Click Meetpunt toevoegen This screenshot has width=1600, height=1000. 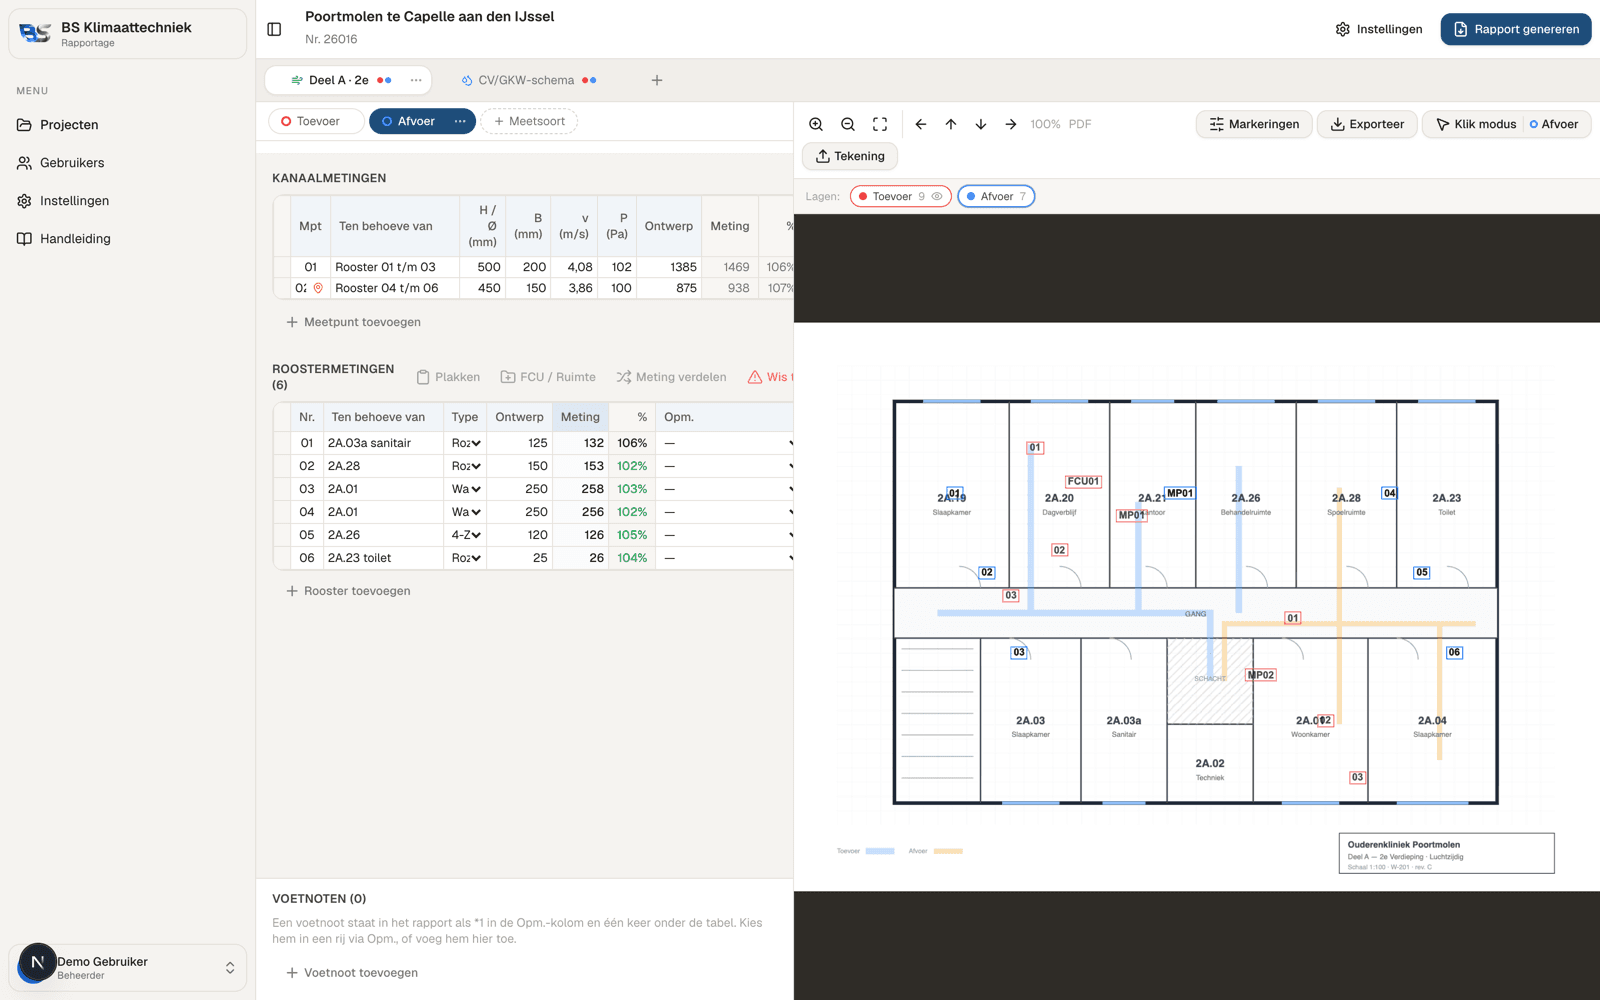point(353,322)
